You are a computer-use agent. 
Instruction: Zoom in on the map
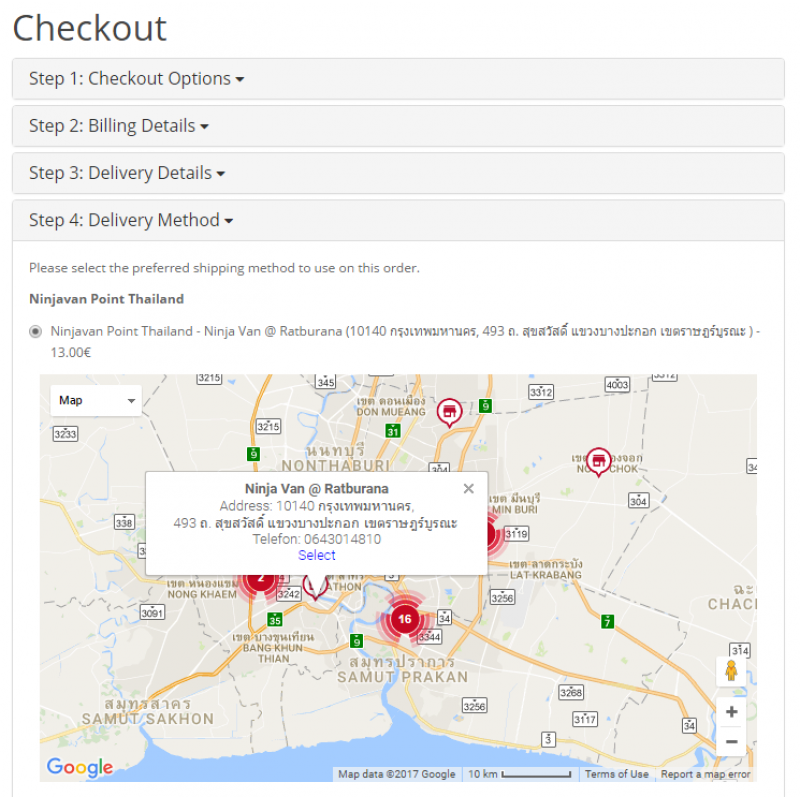click(x=731, y=712)
